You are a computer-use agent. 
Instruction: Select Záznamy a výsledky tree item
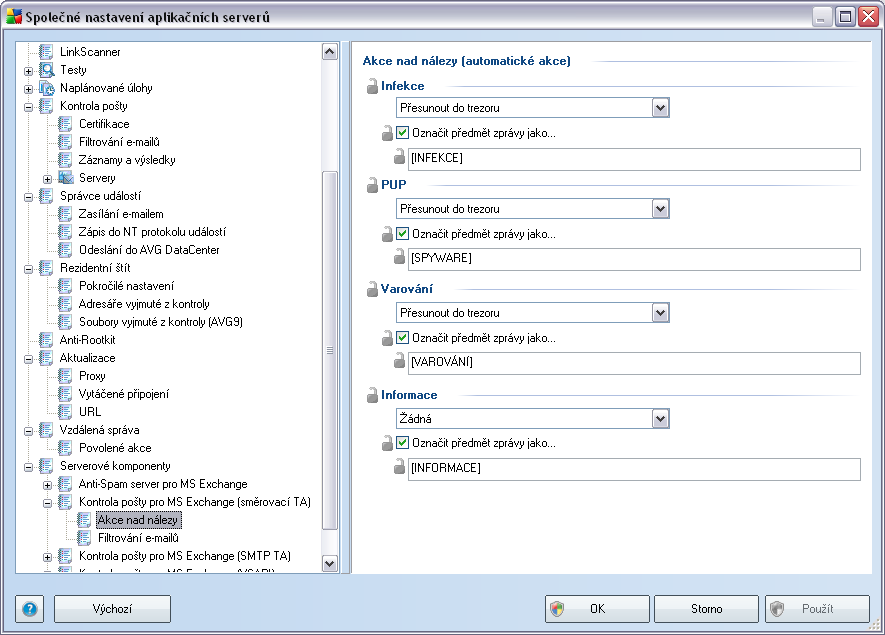(x=127, y=160)
